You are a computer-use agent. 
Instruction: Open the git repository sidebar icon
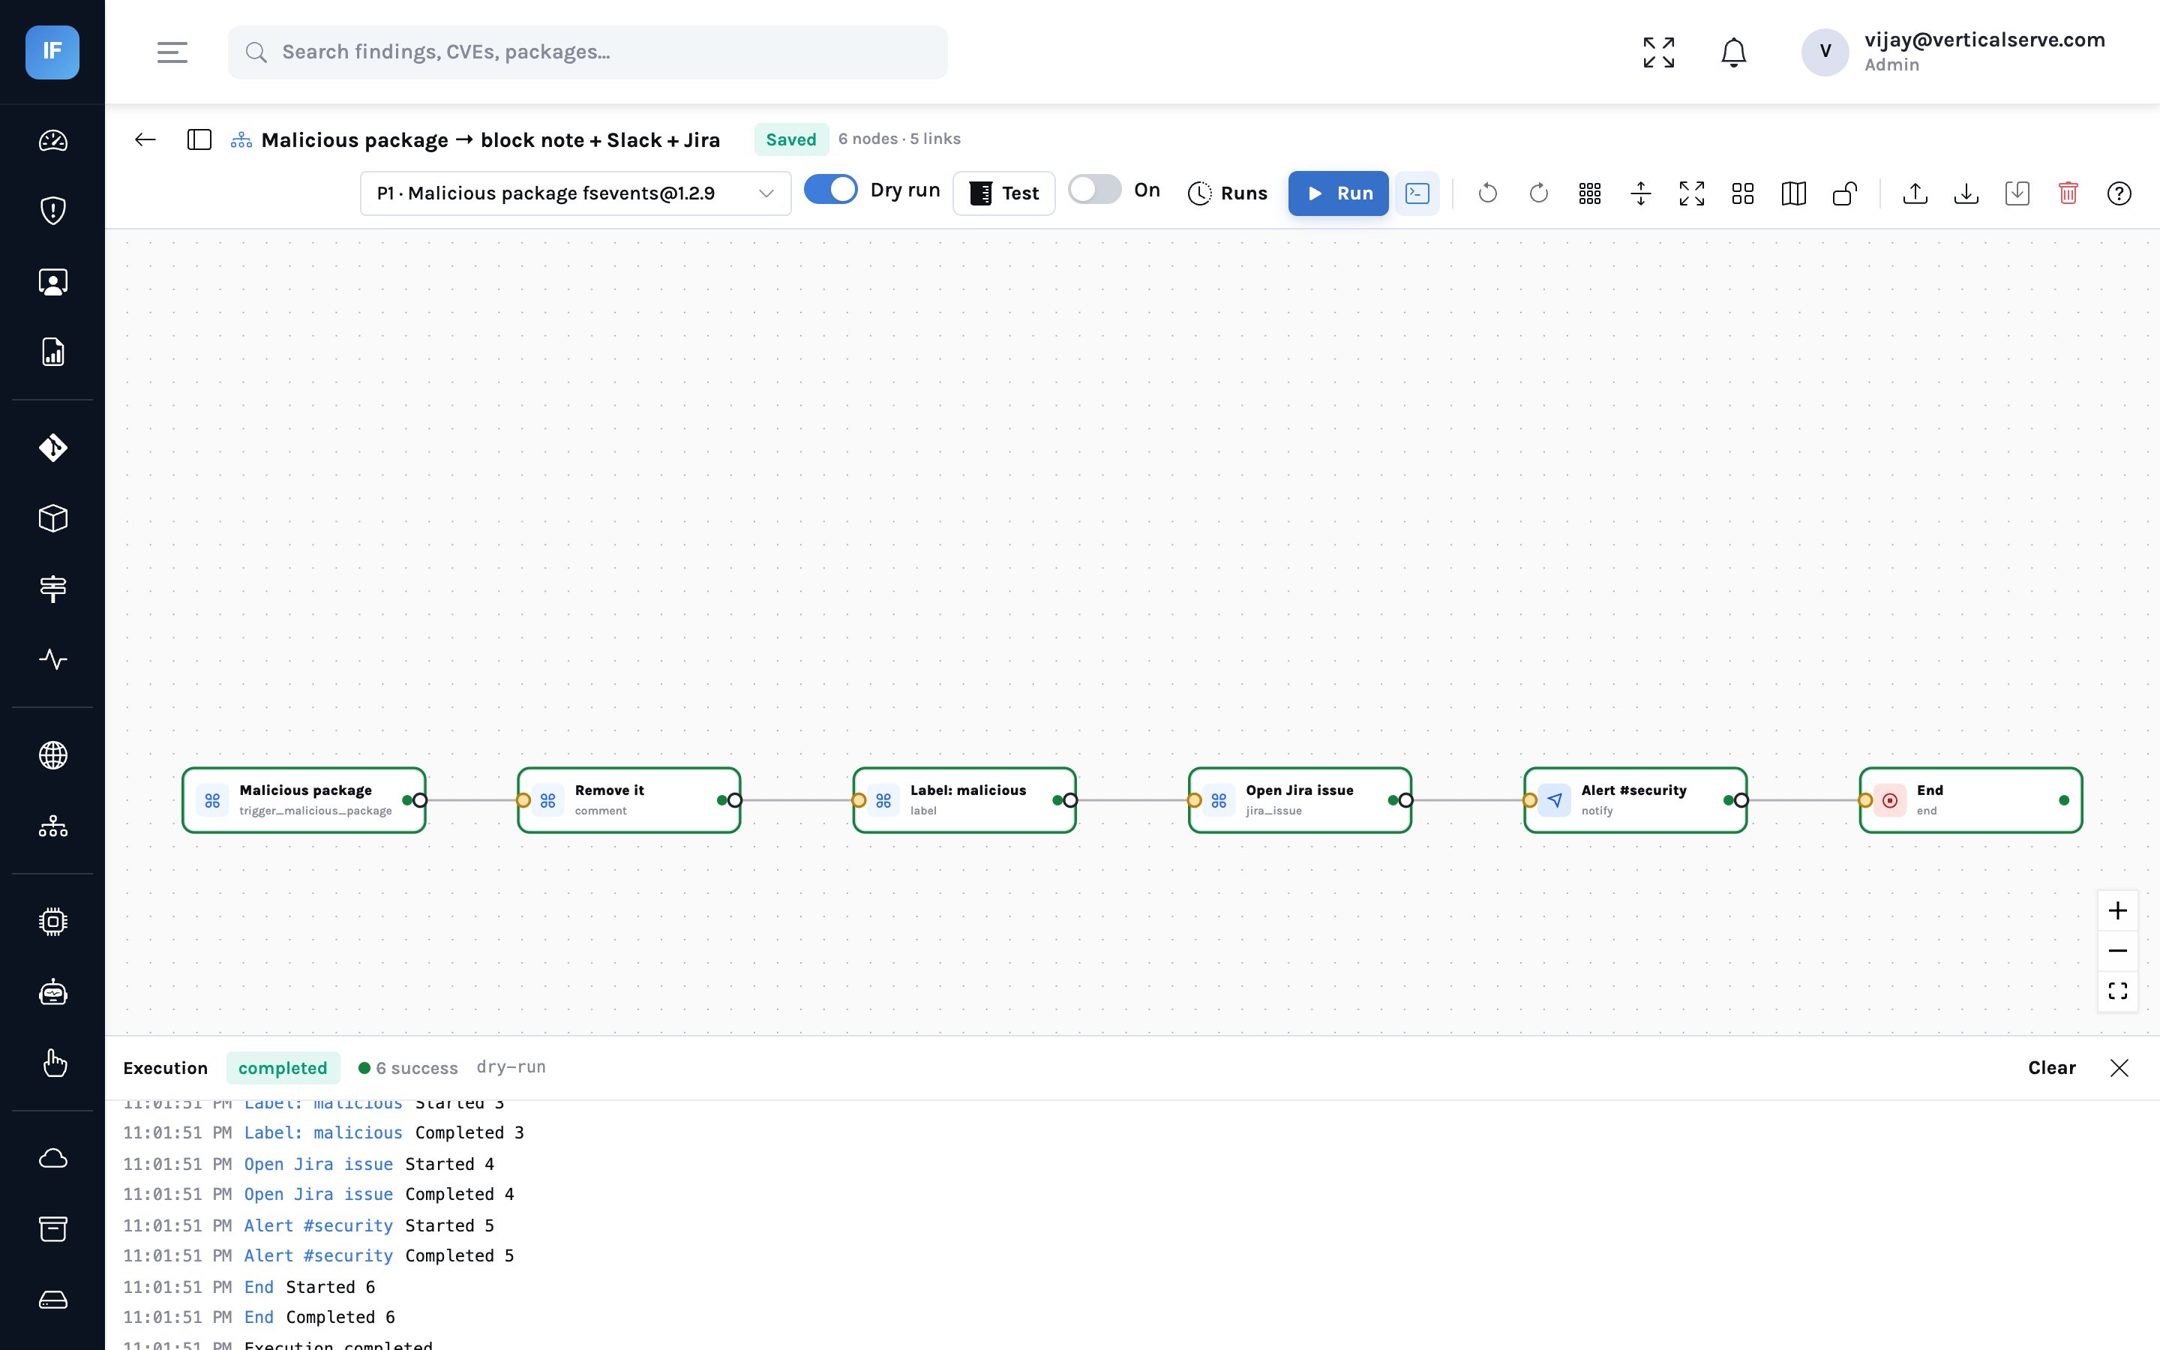click(x=53, y=447)
